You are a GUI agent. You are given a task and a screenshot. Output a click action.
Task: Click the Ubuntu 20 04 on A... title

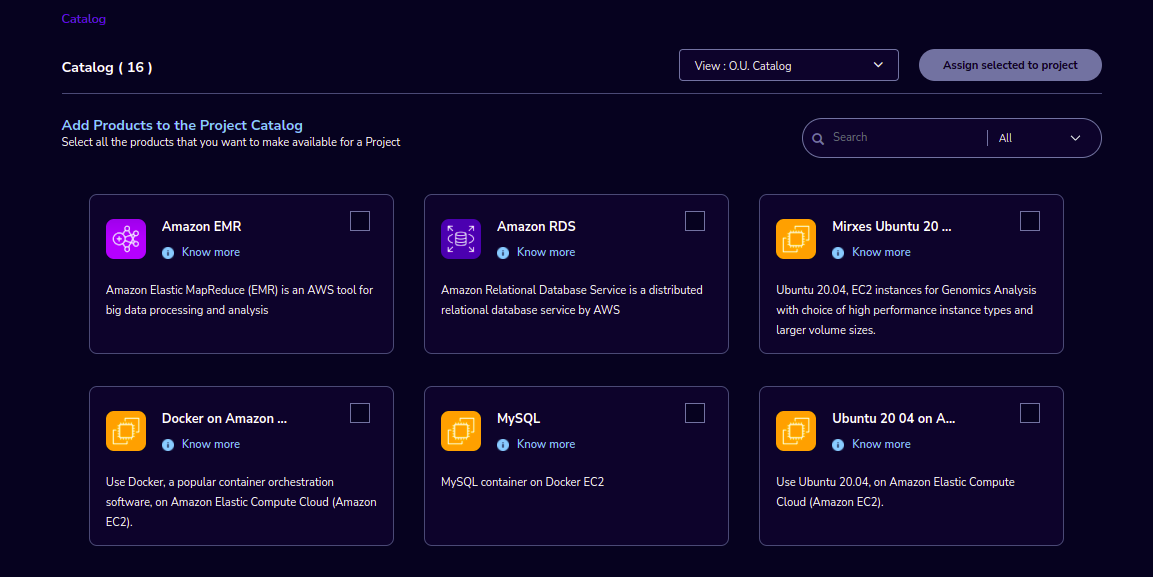[893, 418]
